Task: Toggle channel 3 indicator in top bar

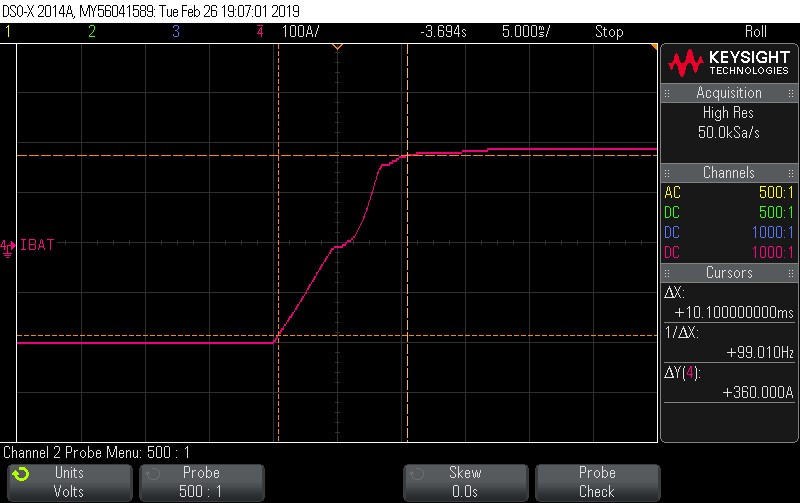Action: coord(176,32)
